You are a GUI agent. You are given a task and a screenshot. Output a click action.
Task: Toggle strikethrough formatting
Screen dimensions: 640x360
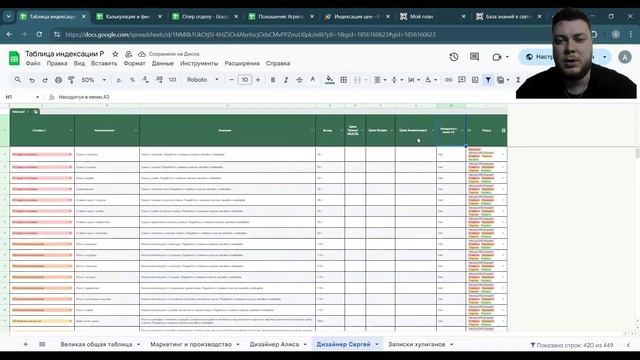(299, 80)
